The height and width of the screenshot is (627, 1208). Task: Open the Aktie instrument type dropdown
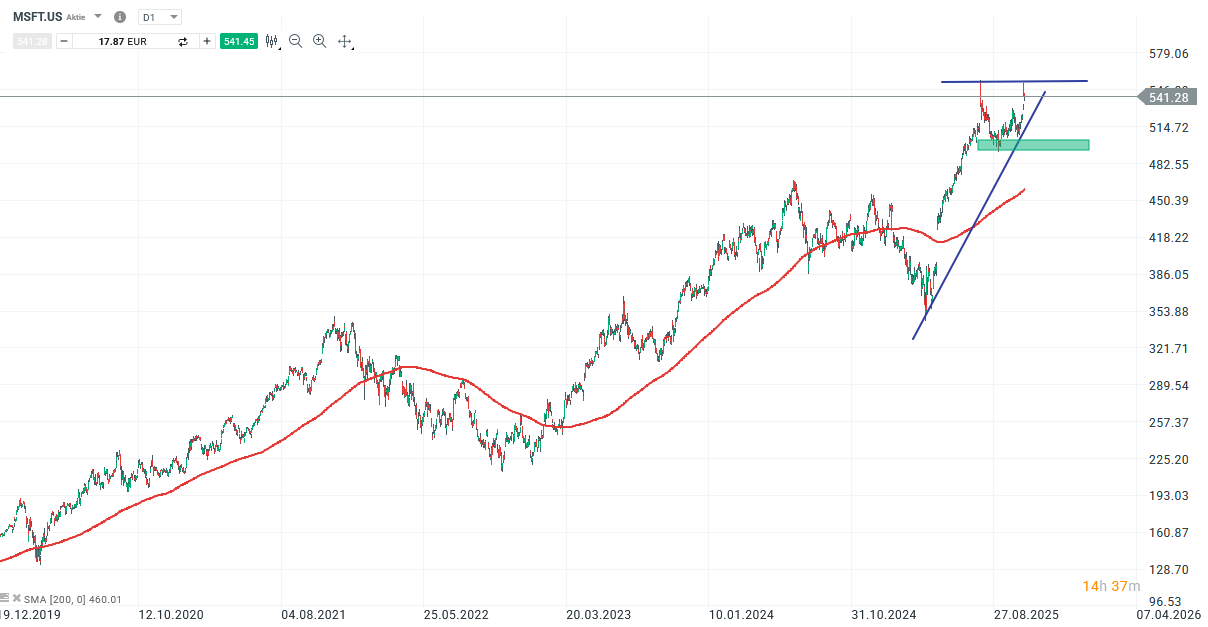pyautogui.click(x=96, y=16)
